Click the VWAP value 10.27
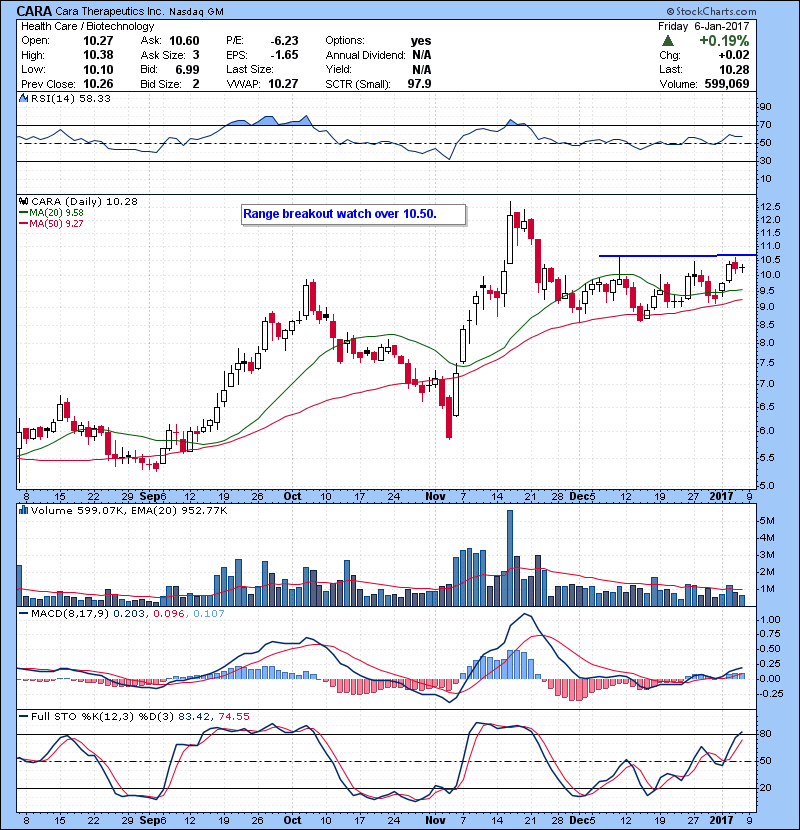800x830 pixels. [283, 84]
